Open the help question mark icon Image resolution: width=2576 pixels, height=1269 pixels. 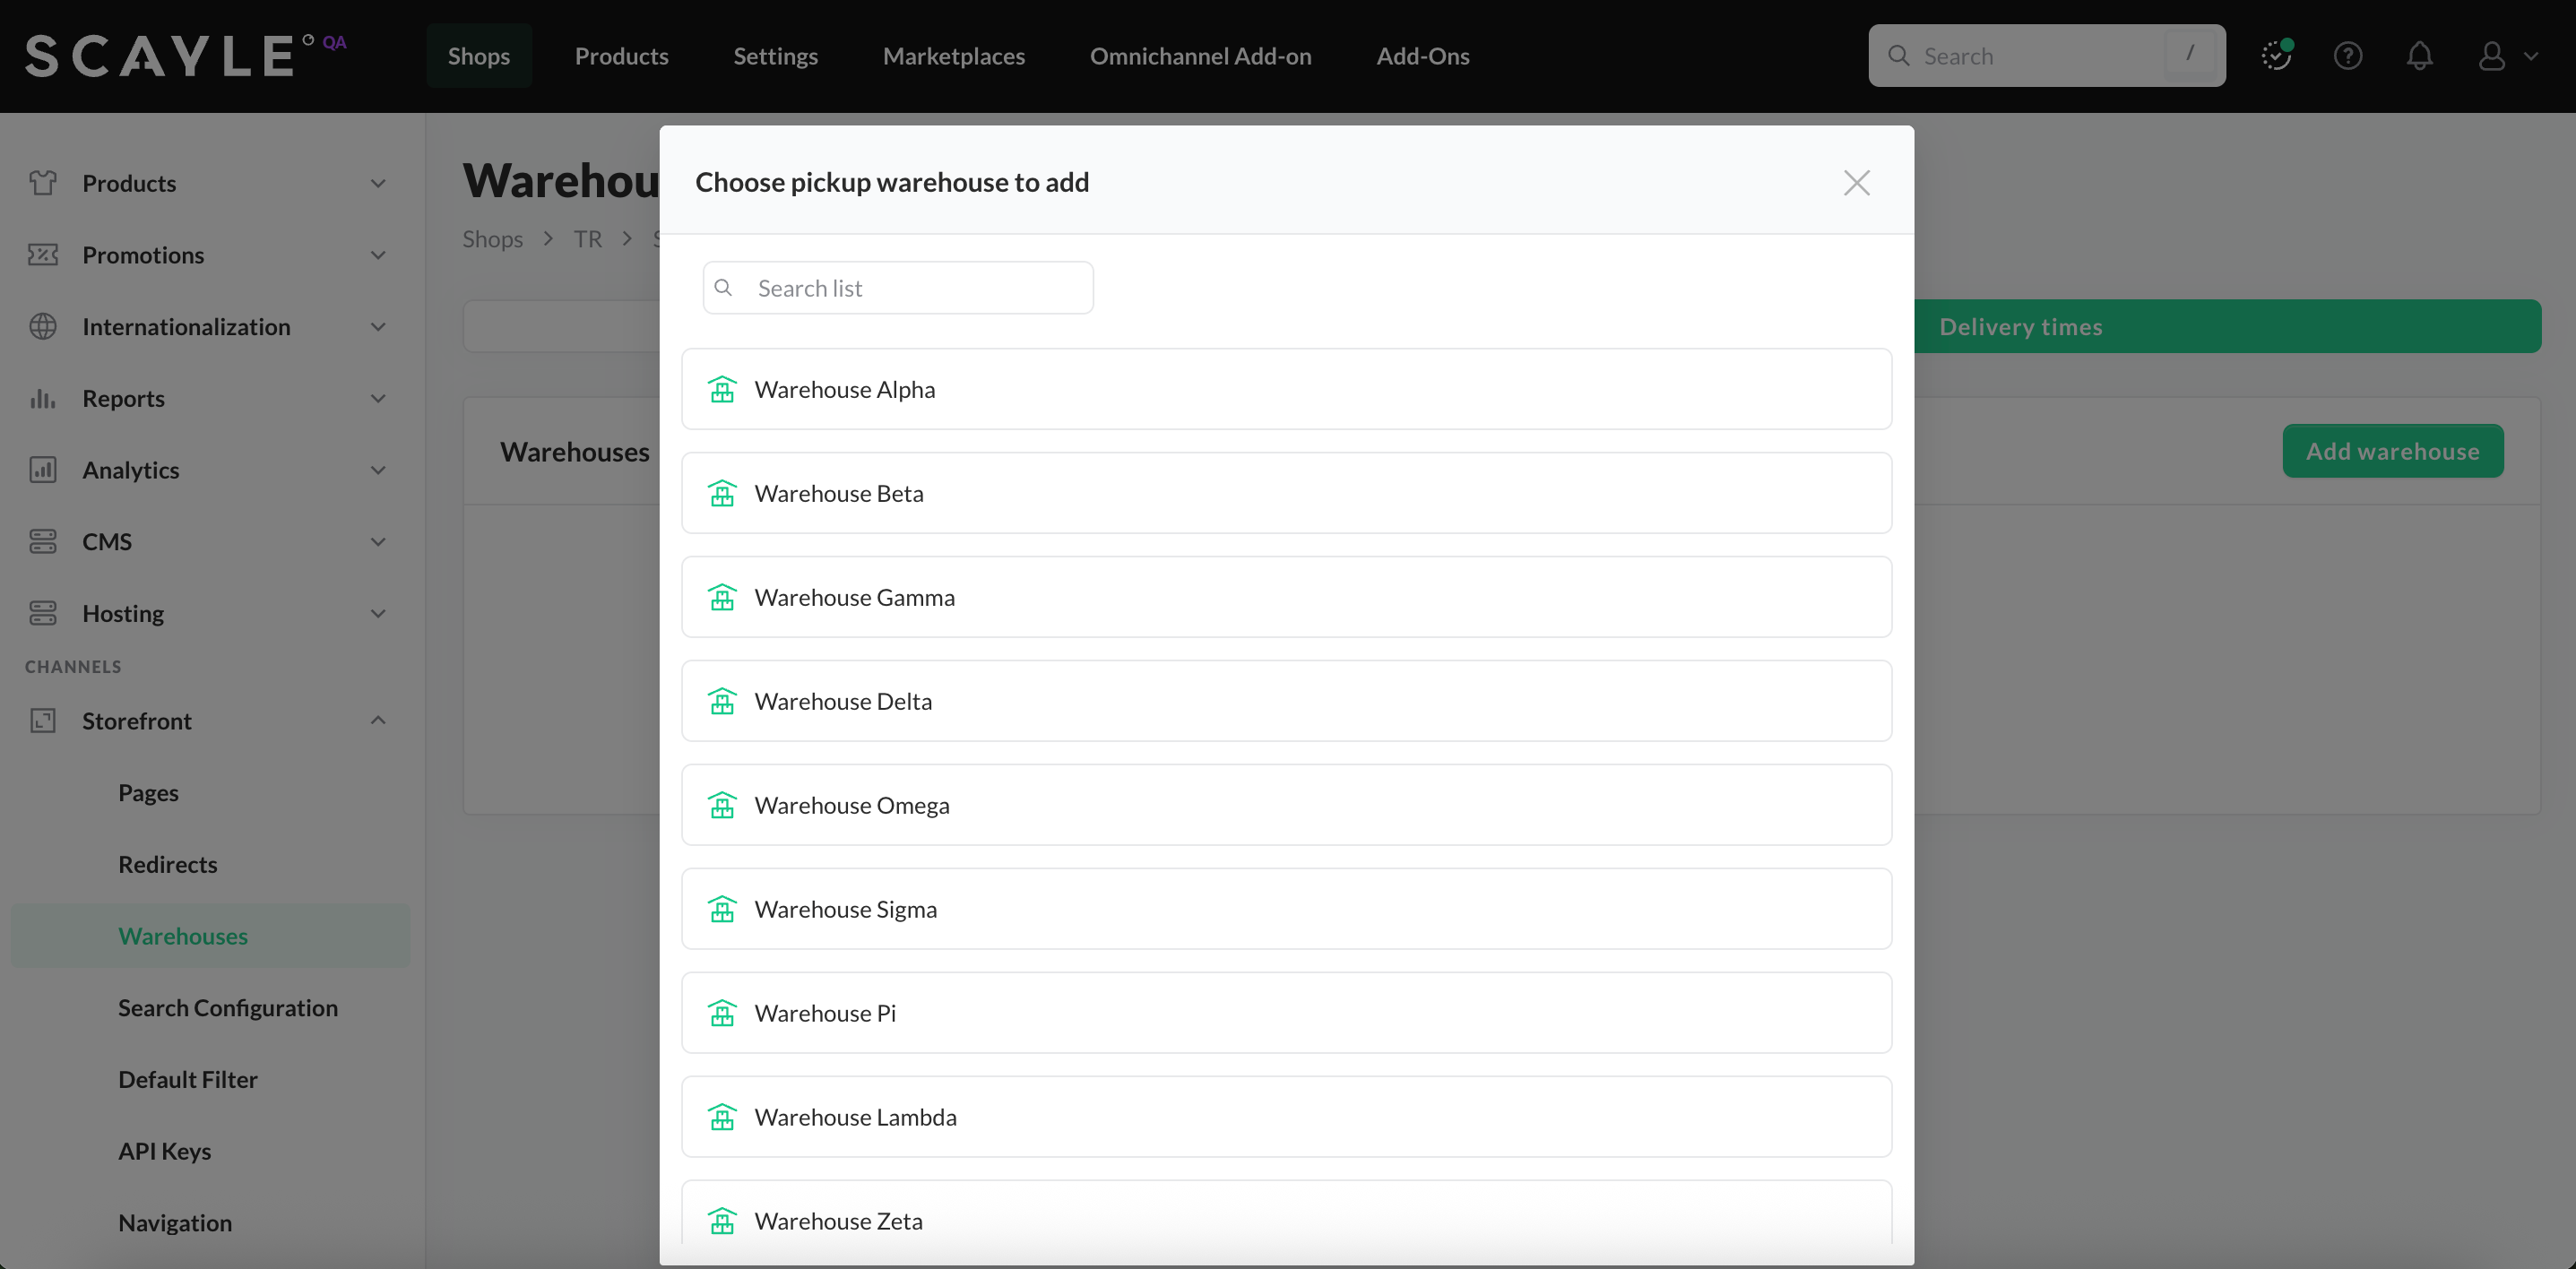pos(2347,56)
